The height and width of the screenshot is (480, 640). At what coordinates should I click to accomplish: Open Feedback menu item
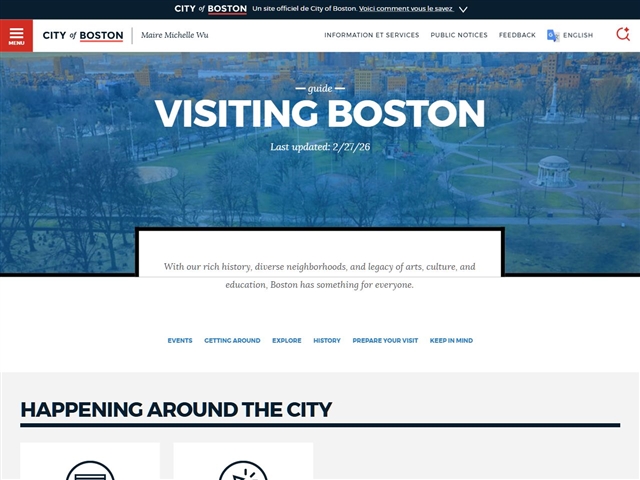coord(517,35)
